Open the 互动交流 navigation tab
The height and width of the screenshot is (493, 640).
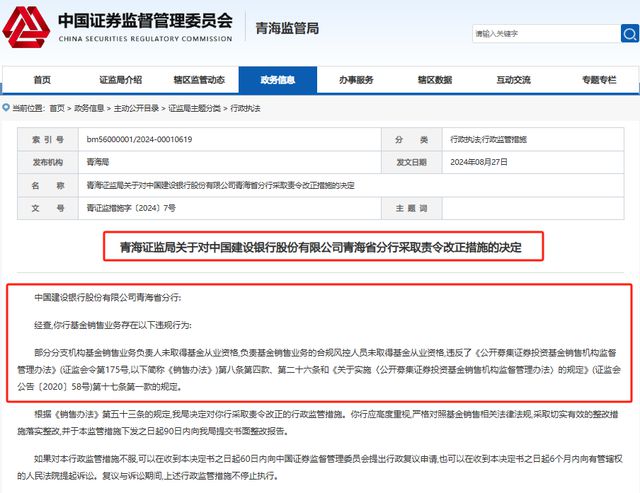(x=513, y=80)
